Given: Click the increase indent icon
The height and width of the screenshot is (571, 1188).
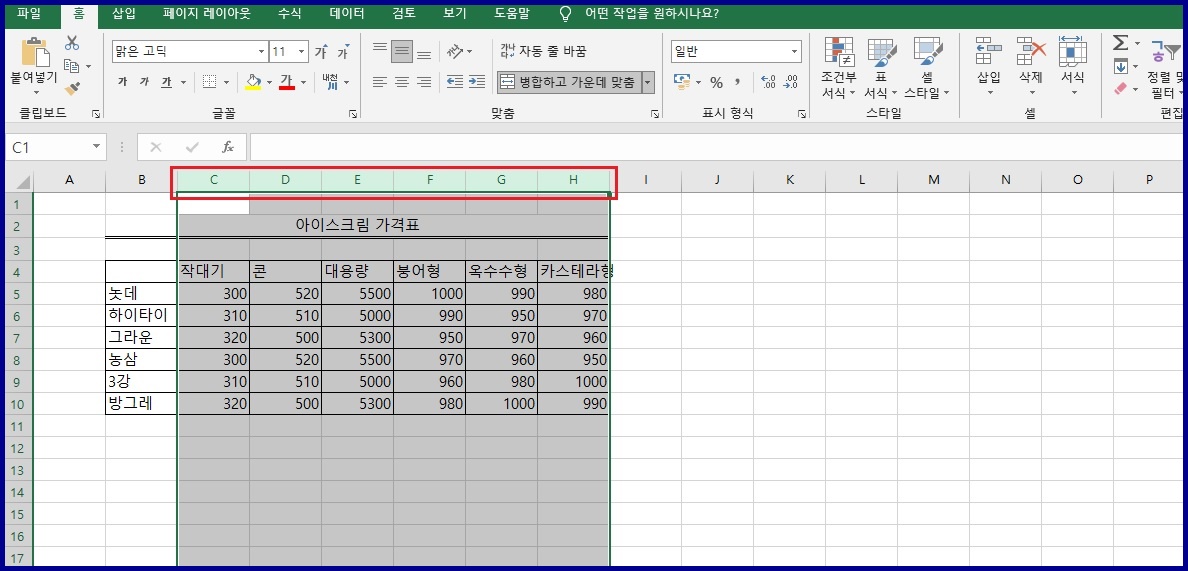Looking at the screenshot, I should [477, 82].
